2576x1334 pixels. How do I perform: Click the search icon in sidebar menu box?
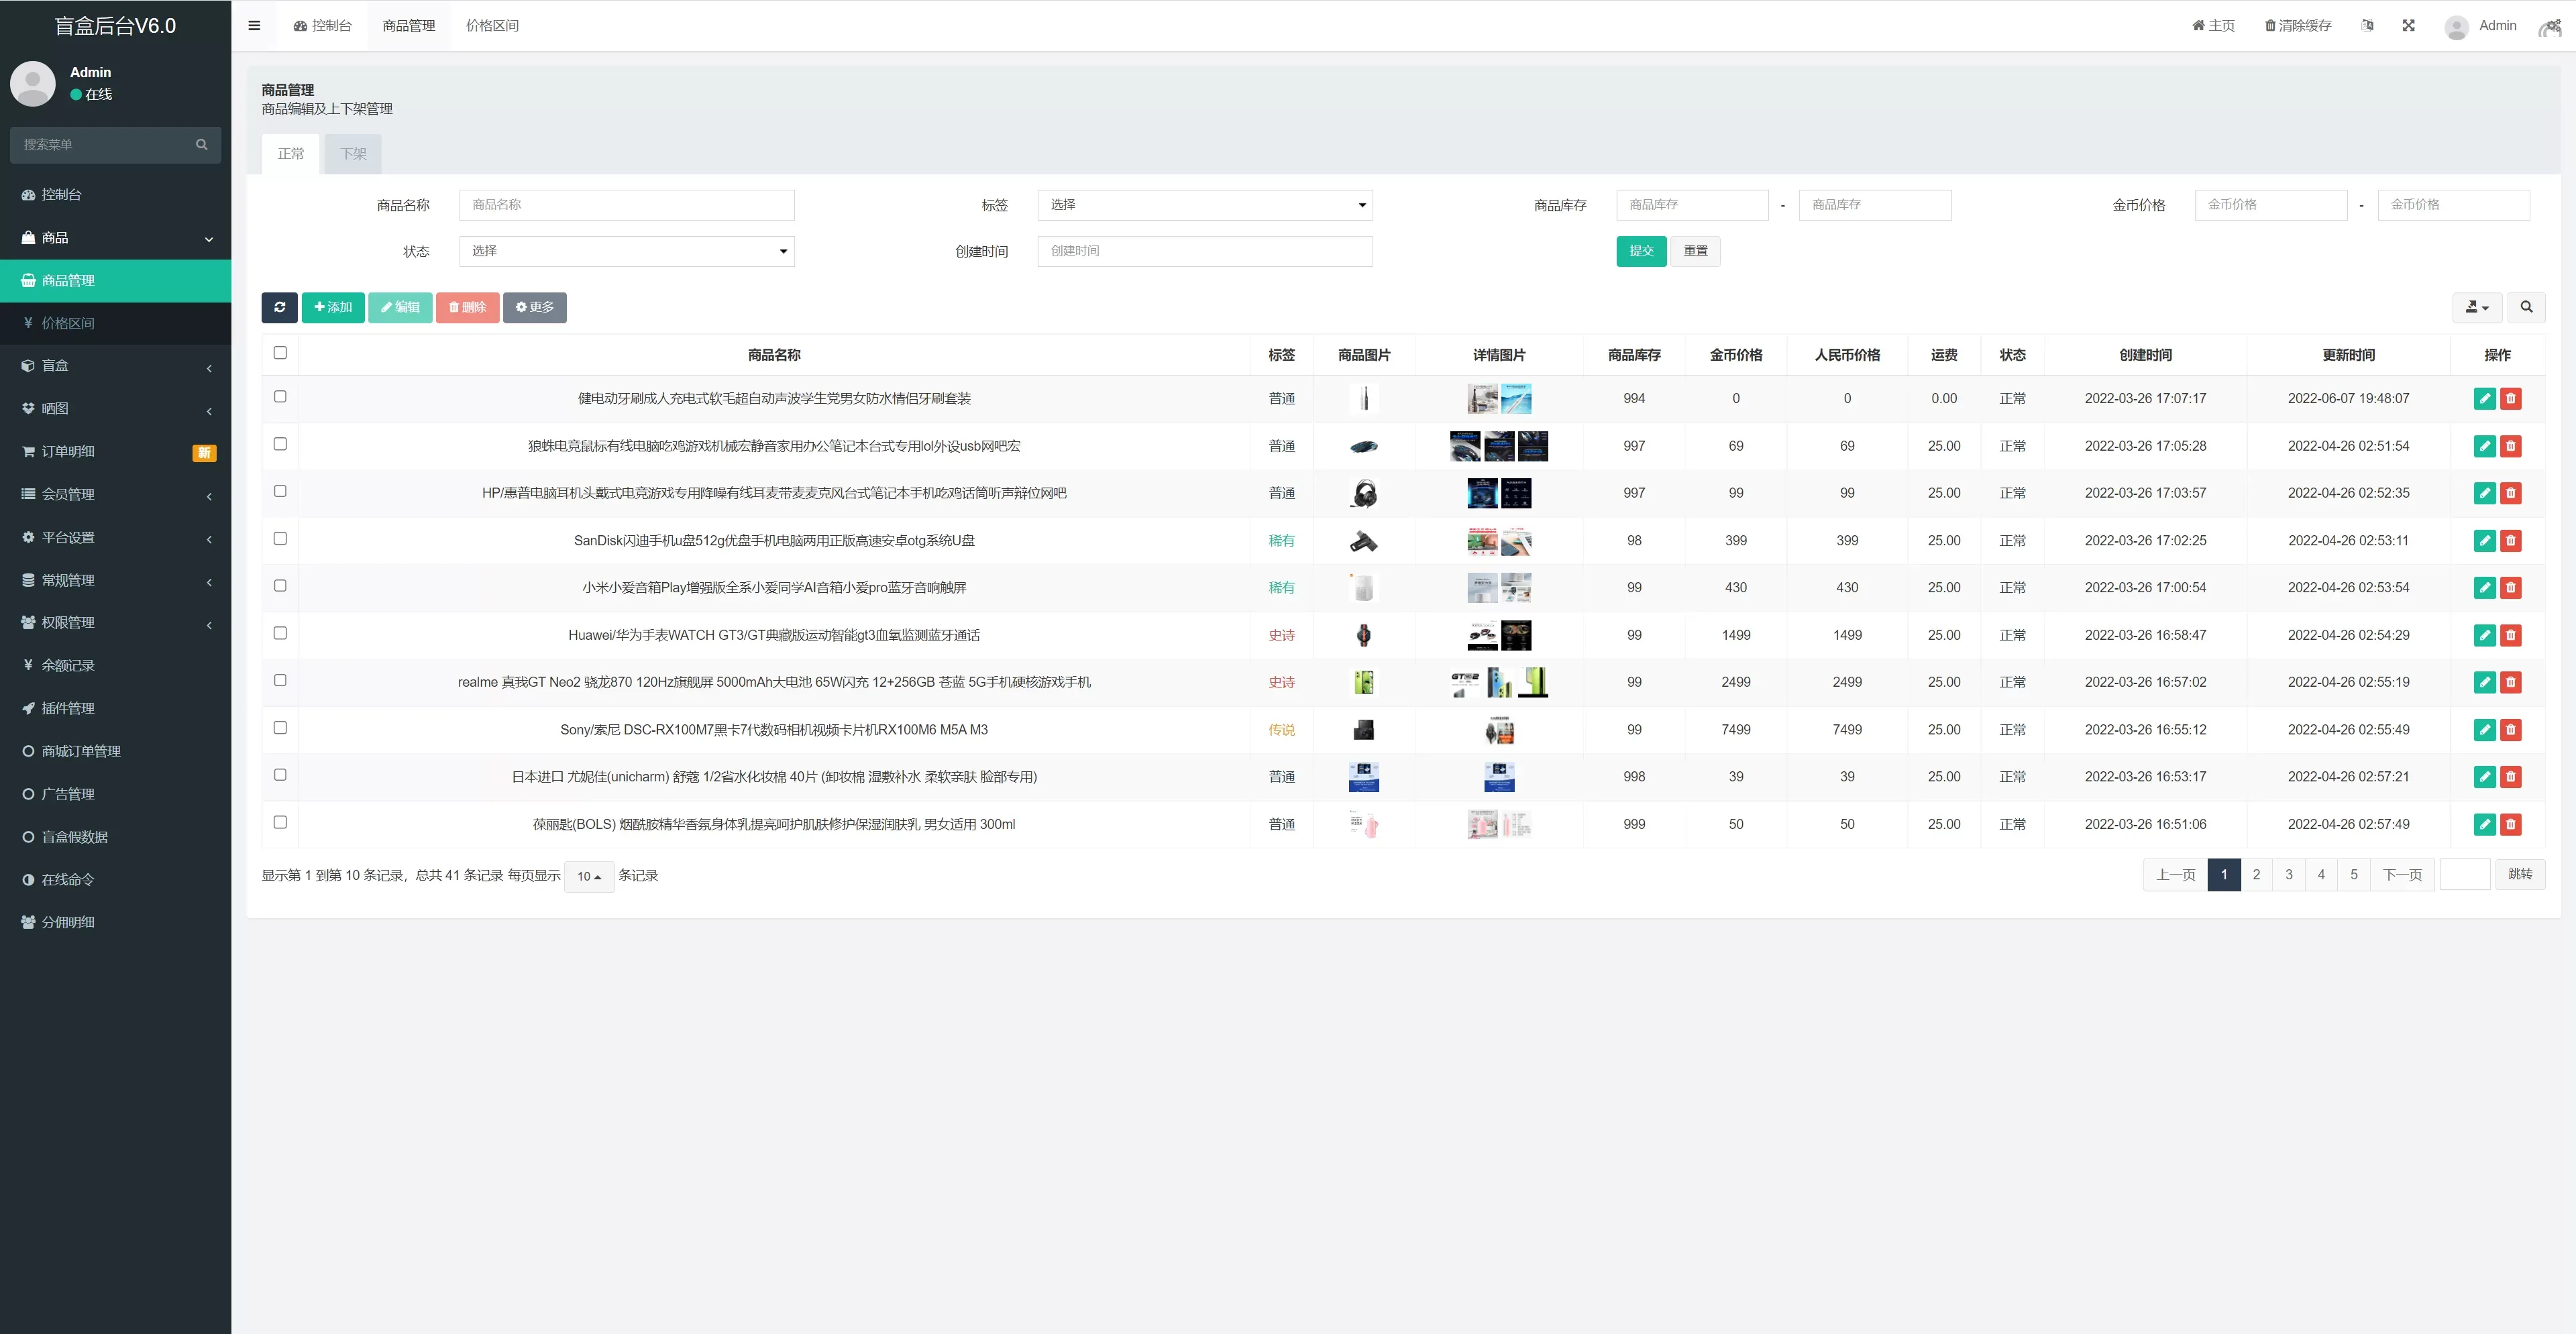pyautogui.click(x=202, y=145)
